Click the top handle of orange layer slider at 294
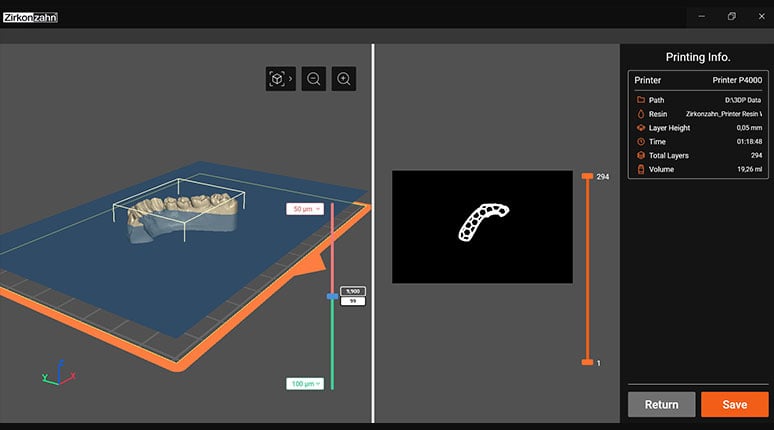 587,176
